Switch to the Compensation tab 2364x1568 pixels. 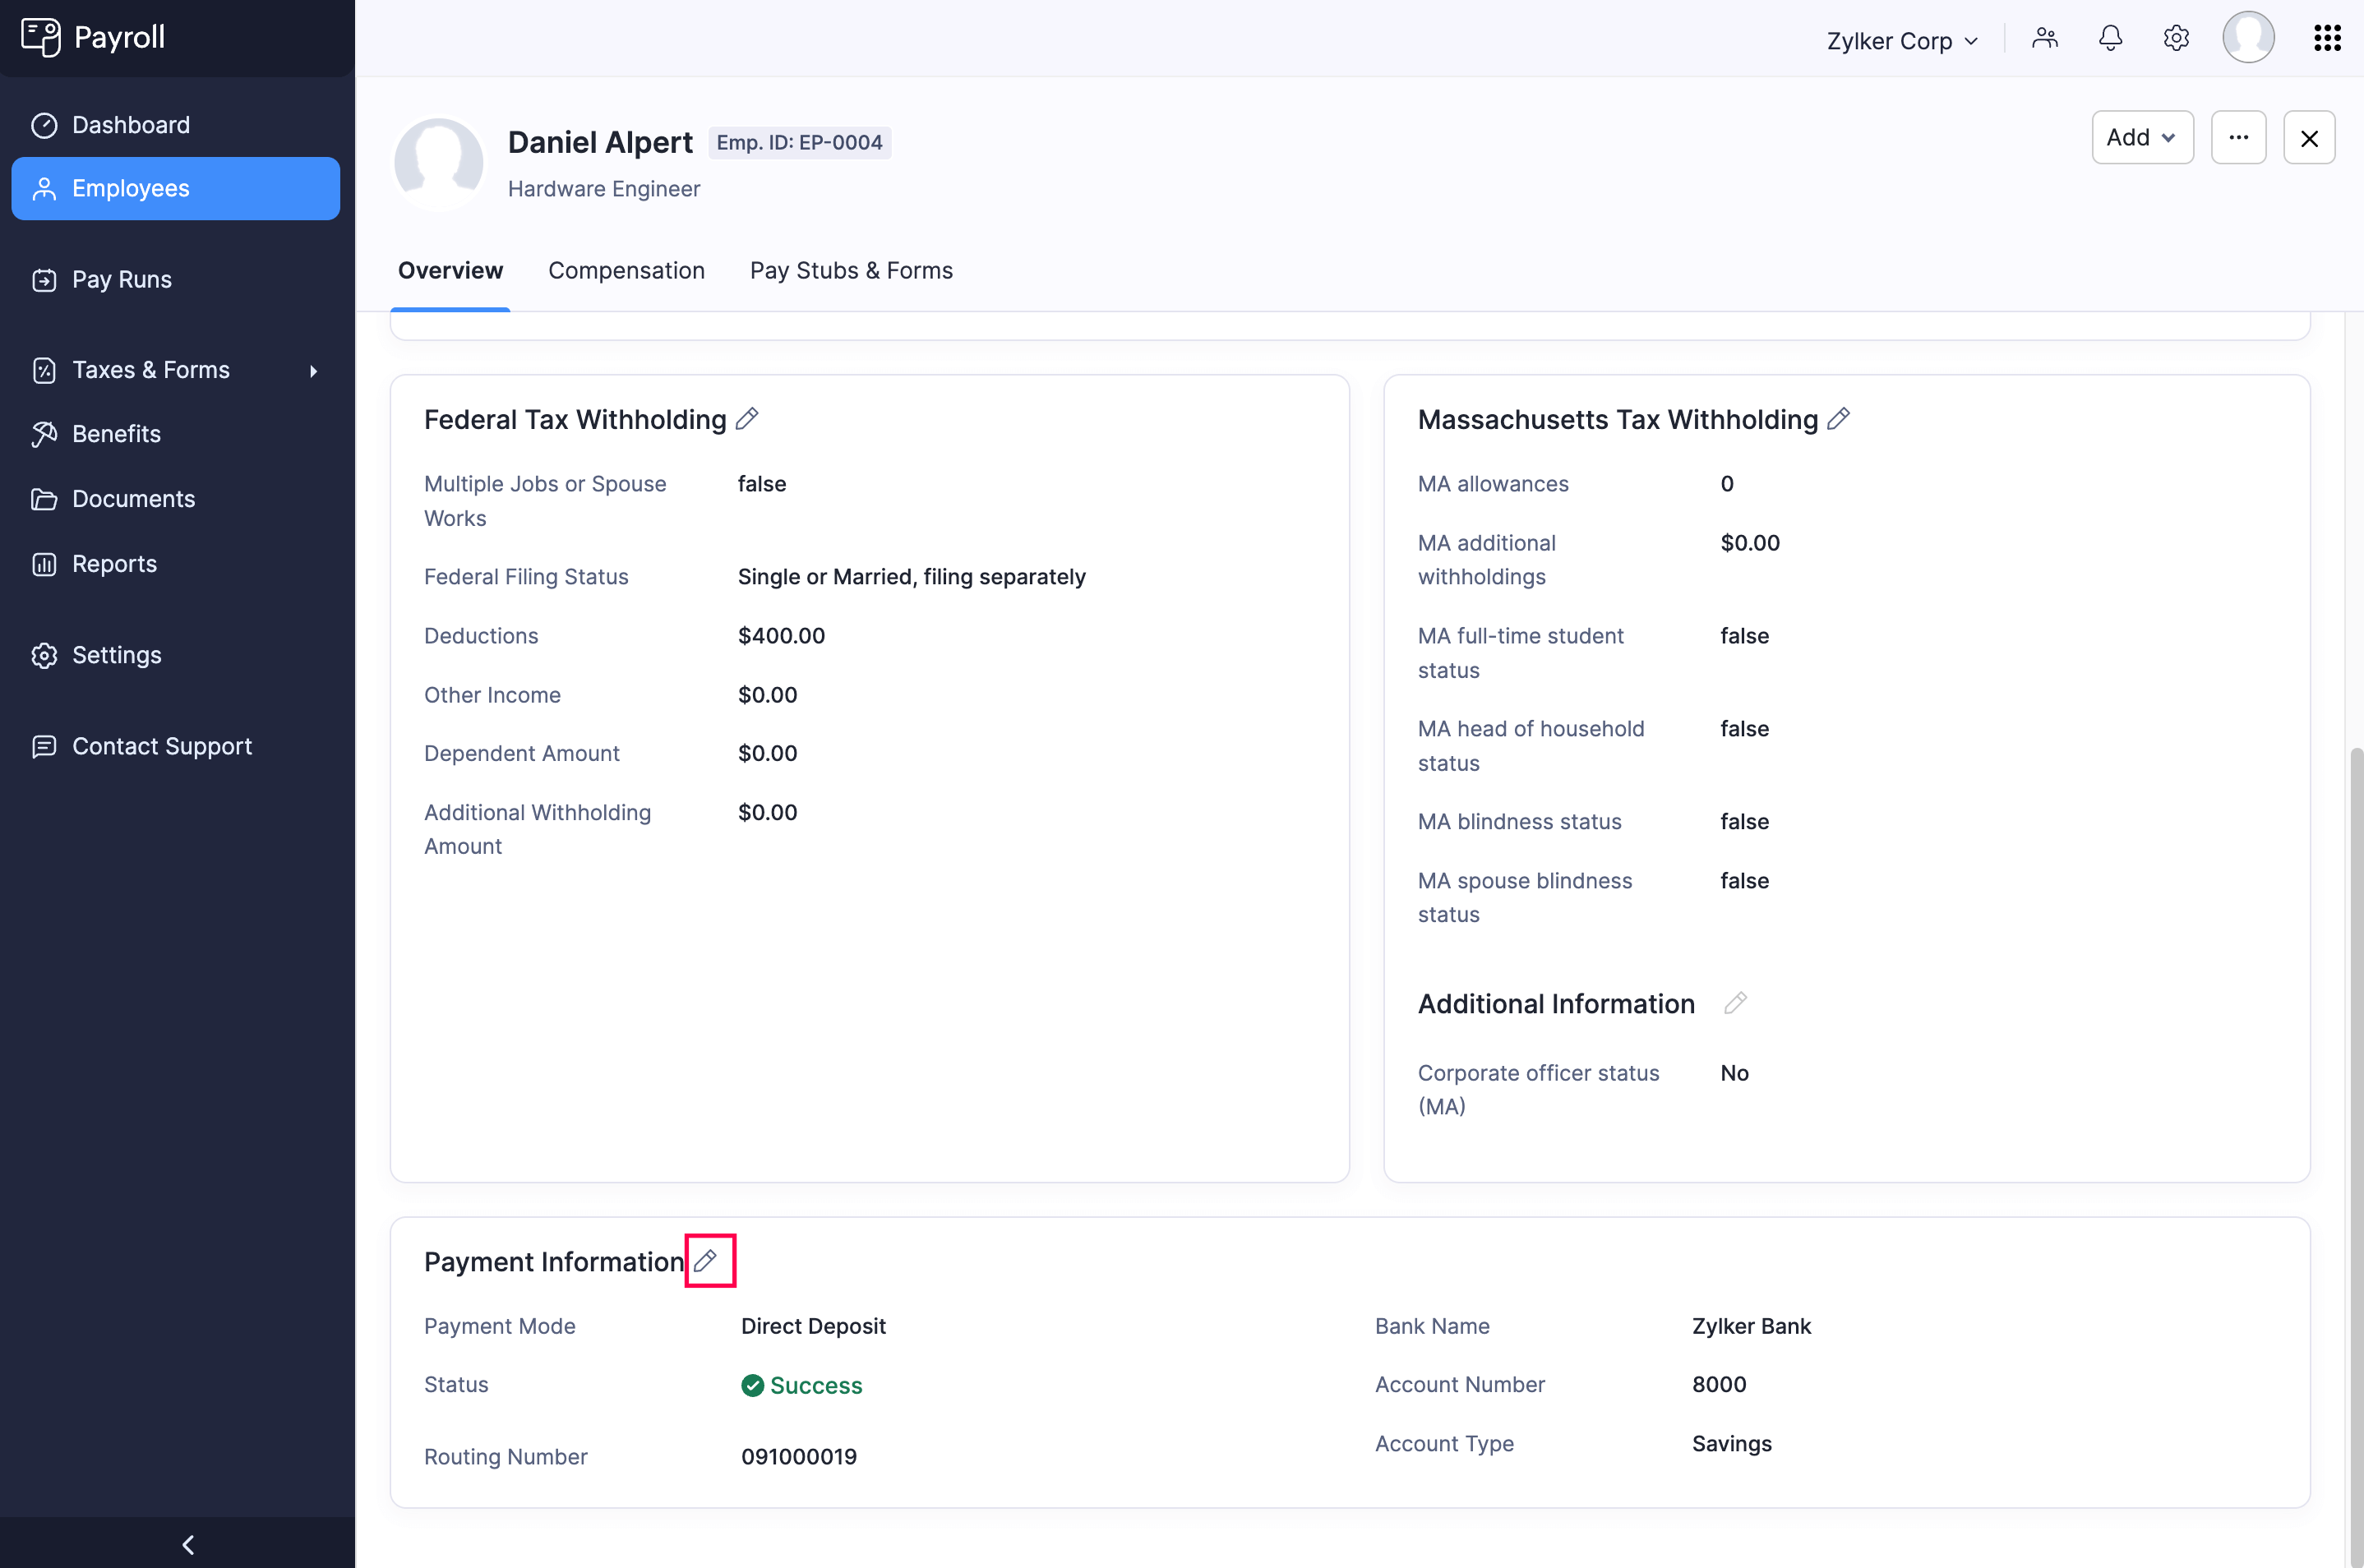[x=626, y=270]
